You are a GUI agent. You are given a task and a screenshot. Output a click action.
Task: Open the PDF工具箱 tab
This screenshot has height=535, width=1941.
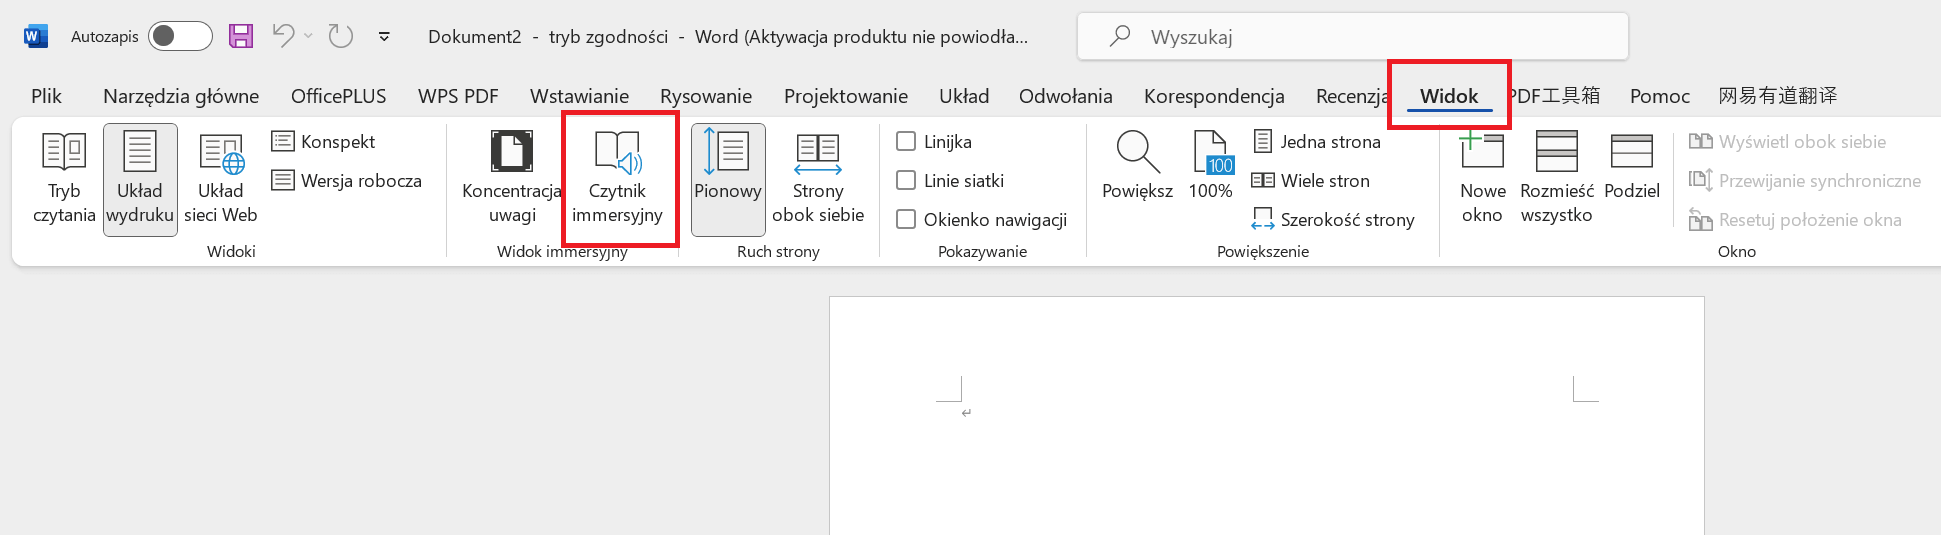tap(1555, 96)
